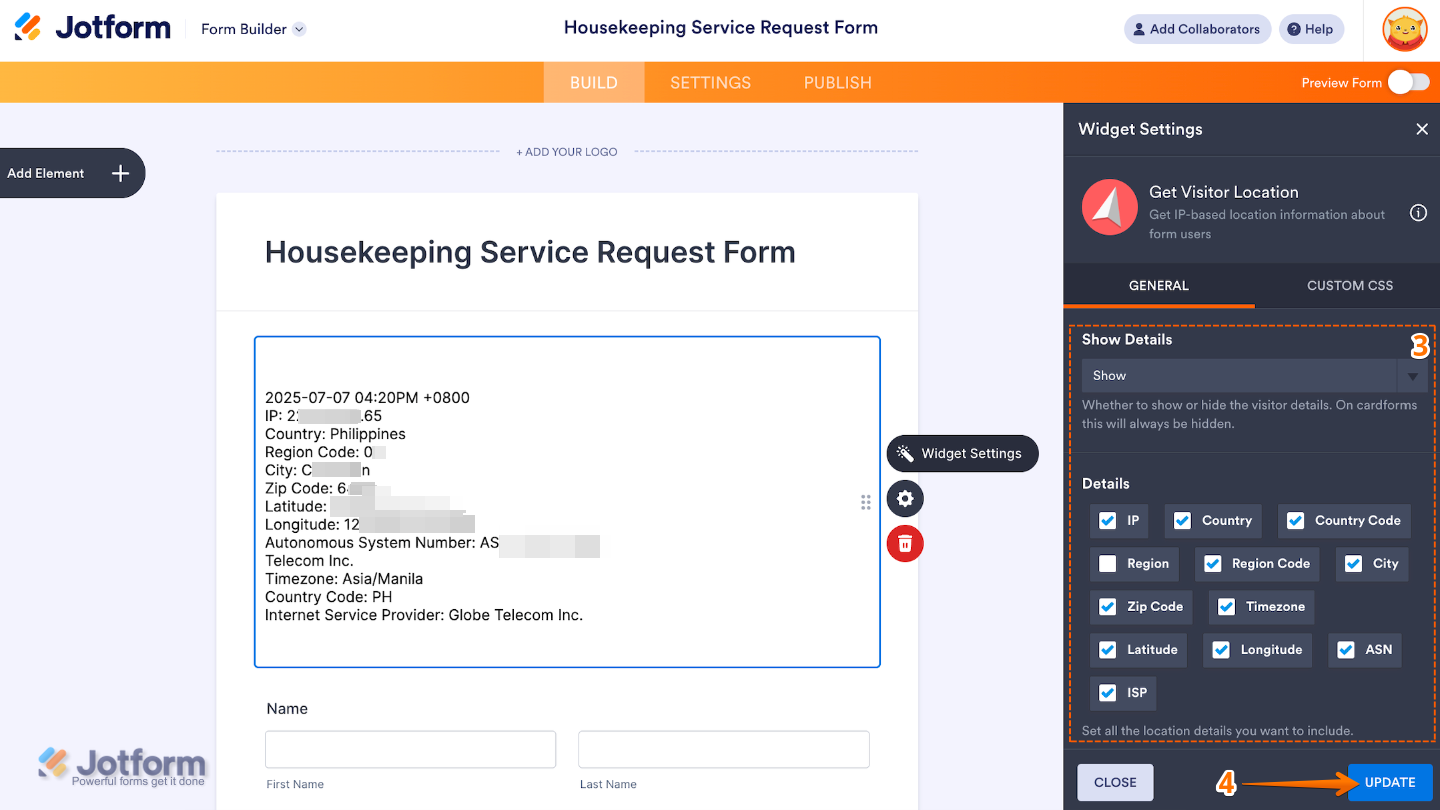Click the info icon beside Get Visitor Location
This screenshot has width=1440, height=810.
click(1418, 213)
